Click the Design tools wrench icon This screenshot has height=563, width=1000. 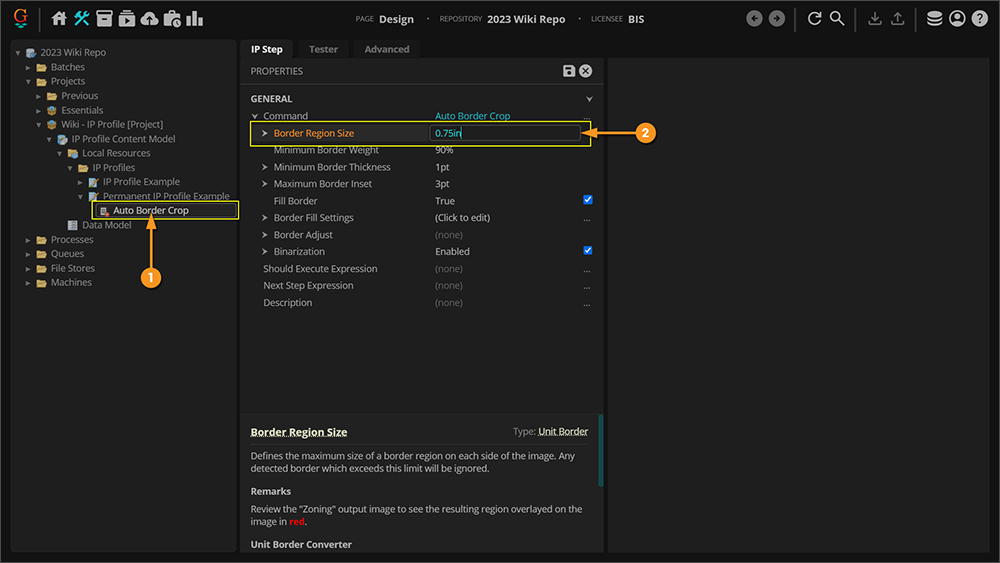(x=82, y=19)
